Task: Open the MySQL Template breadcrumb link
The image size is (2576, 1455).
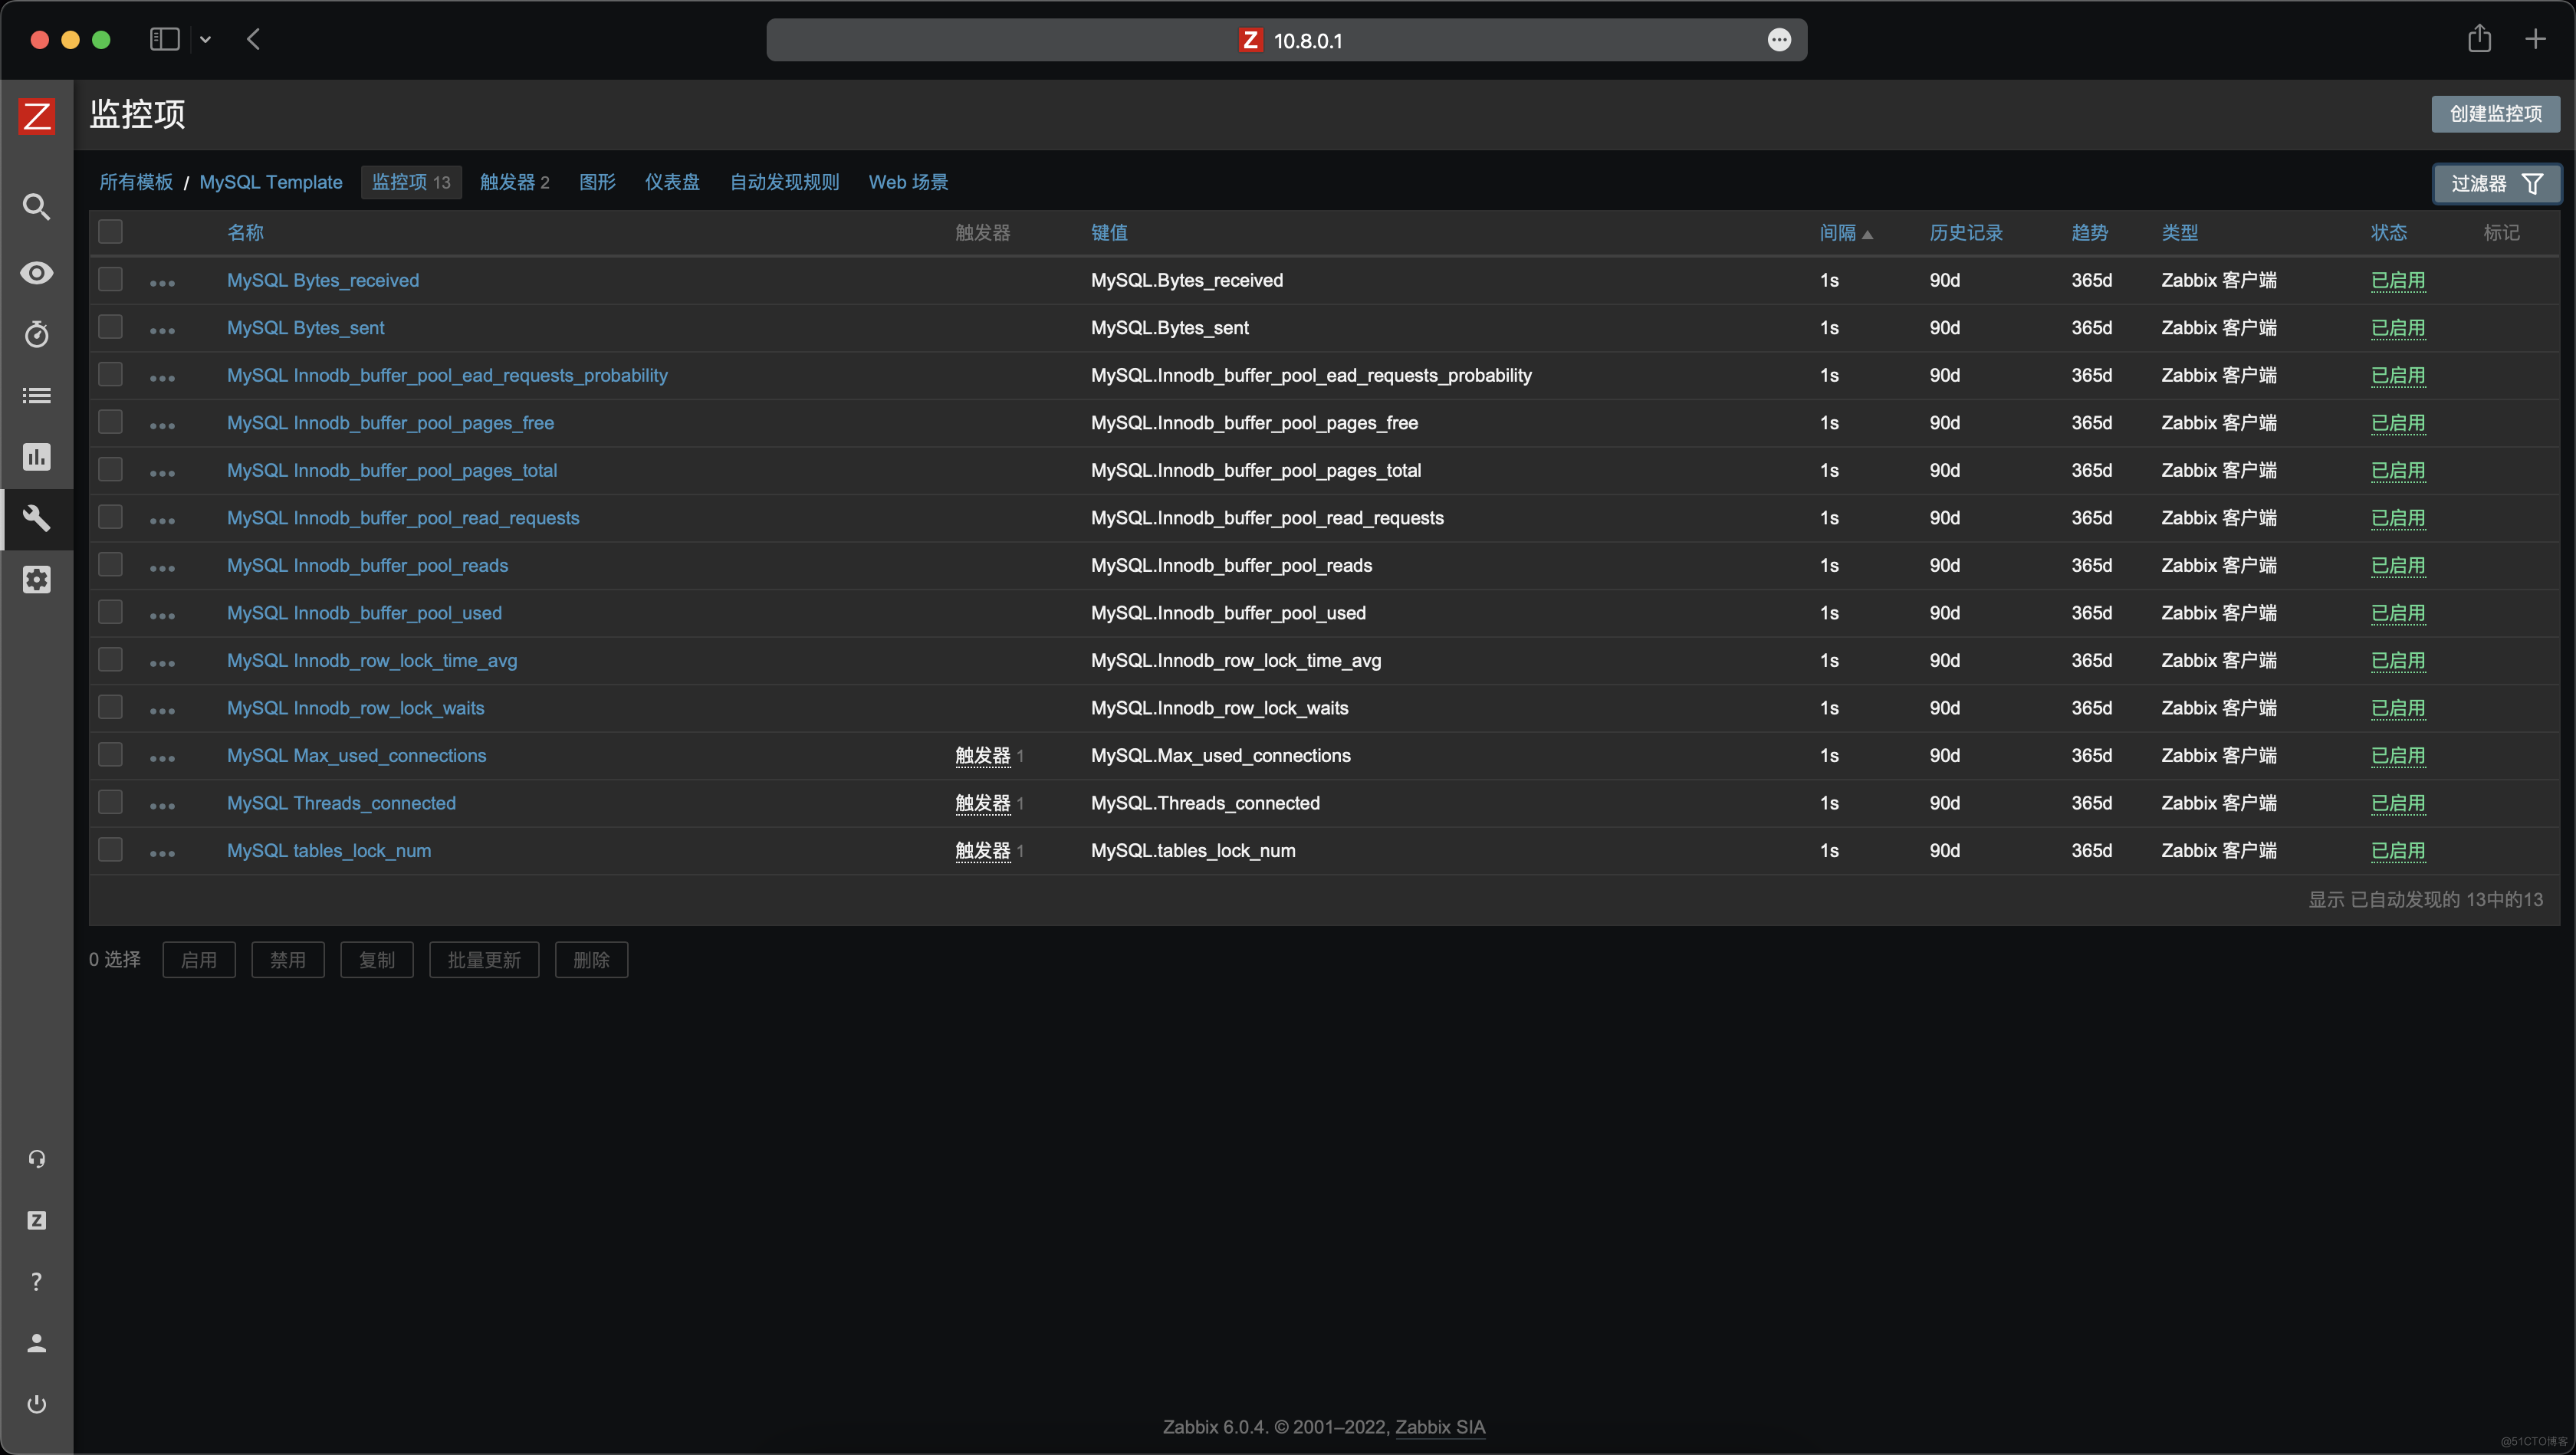Action: coord(271,182)
